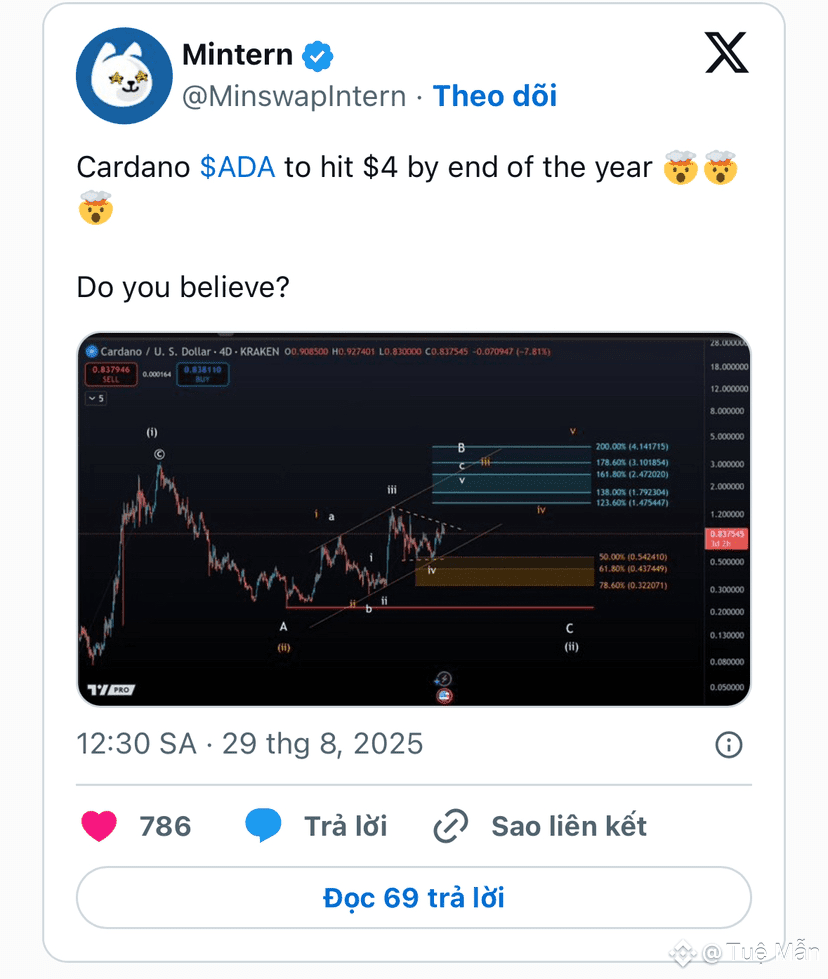The image size is (828, 979).
Task: Click the current price label 0.837545
Action: [726, 538]
